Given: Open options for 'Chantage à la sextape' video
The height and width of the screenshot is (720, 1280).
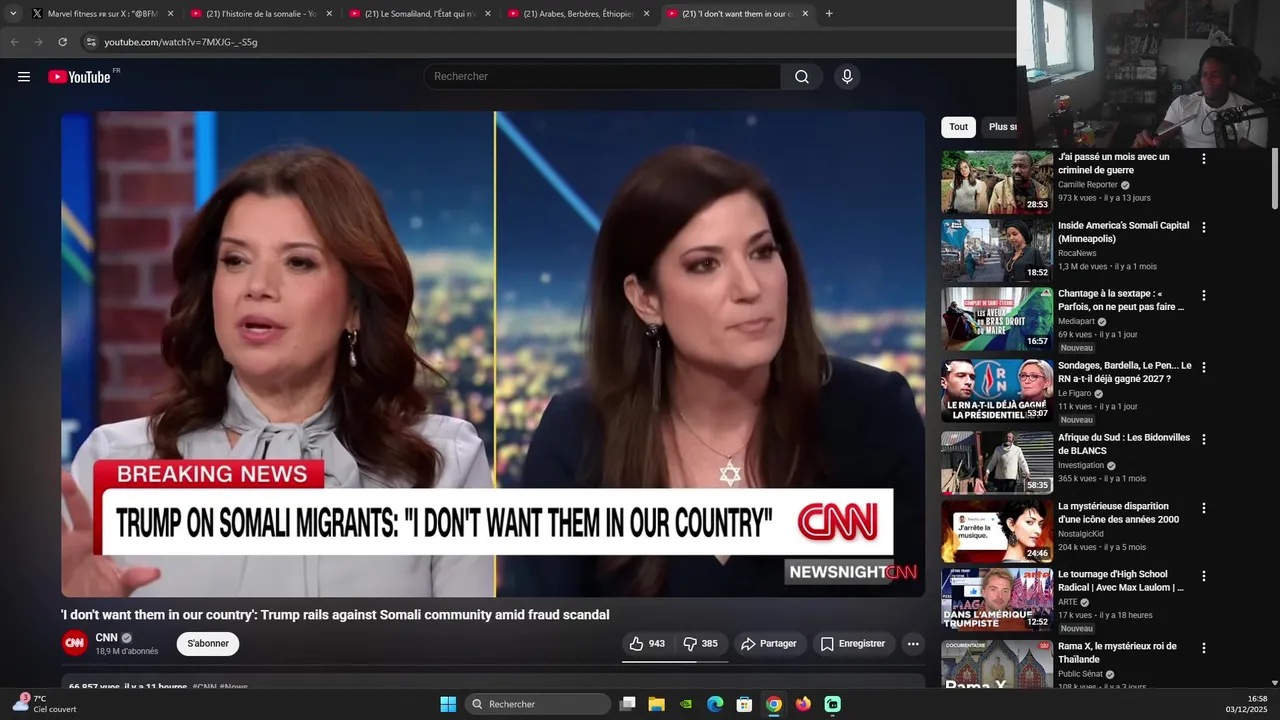Looking at the screenshot, I should (1204, 296).
